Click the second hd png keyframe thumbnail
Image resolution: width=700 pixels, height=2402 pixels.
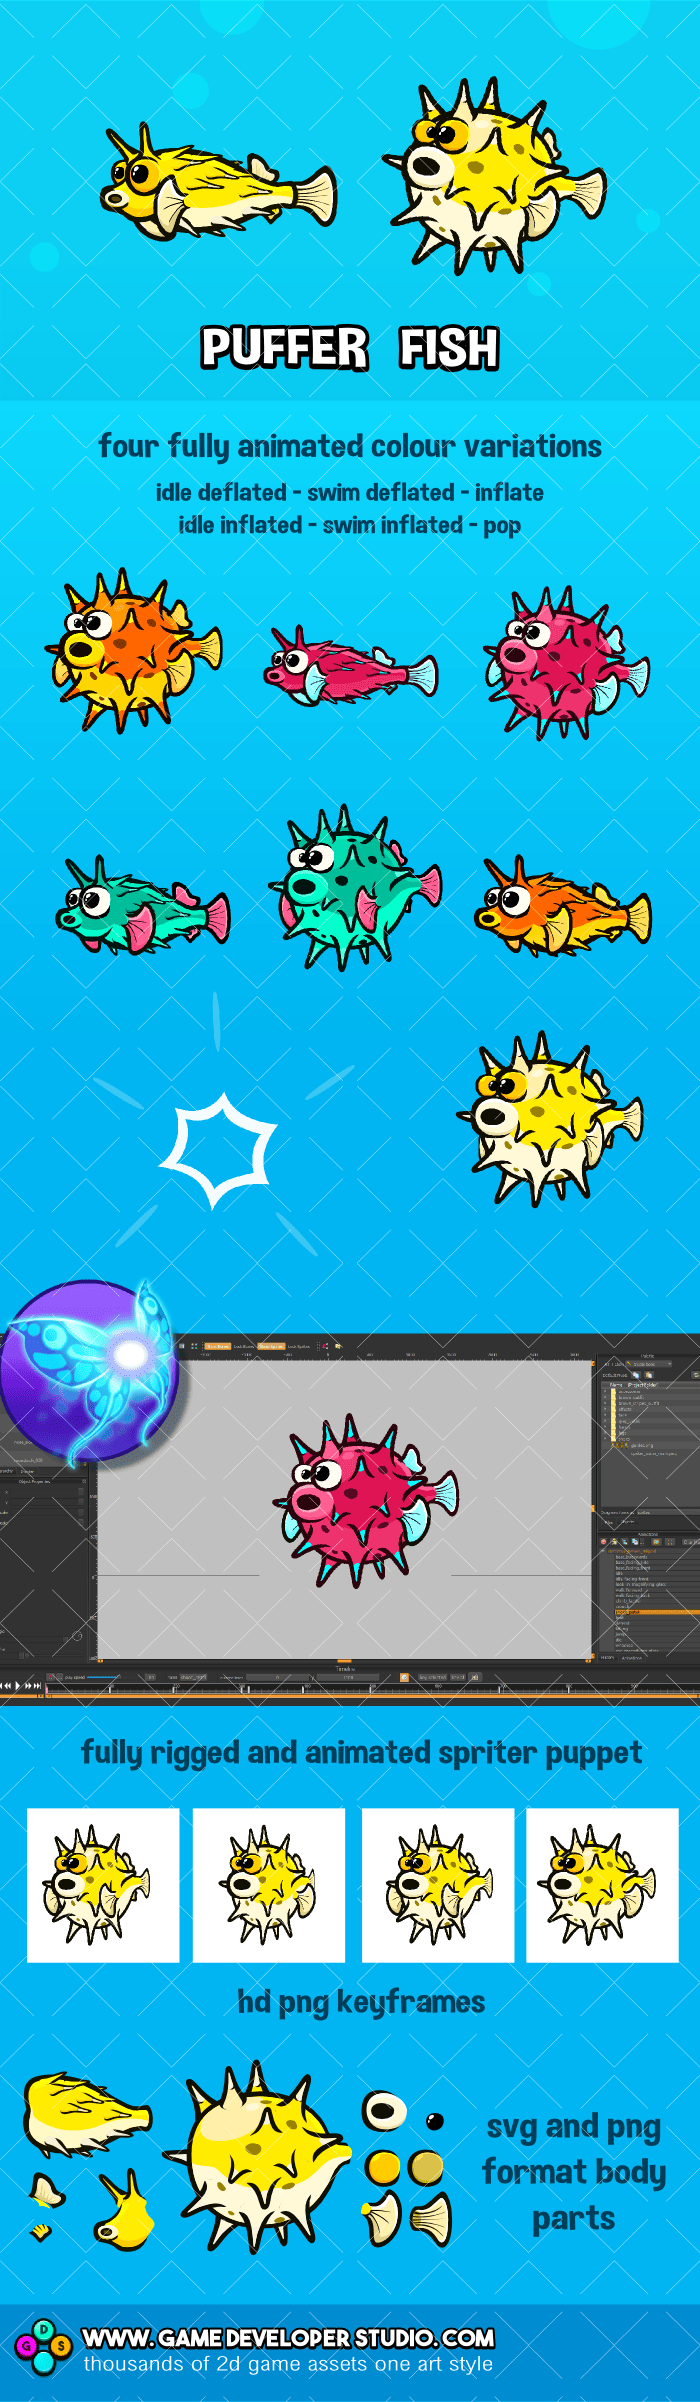click(x=269, y=1885)
